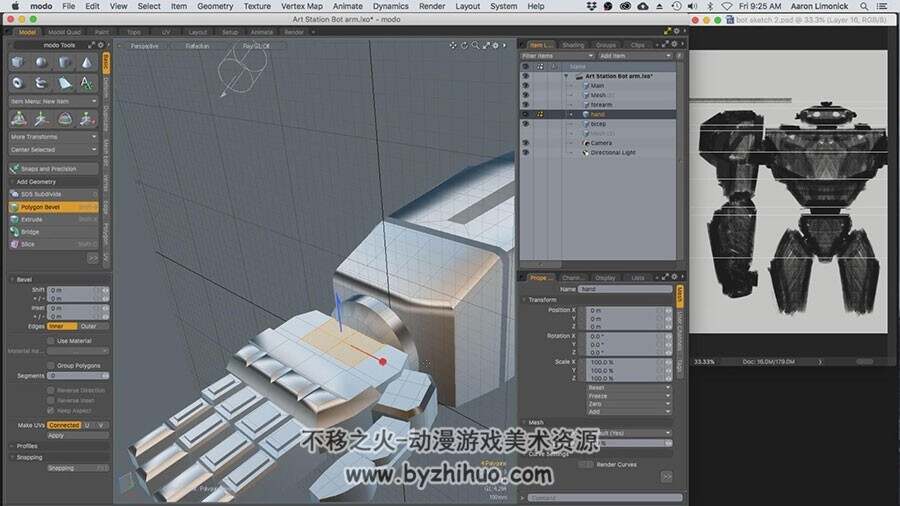The height and width of the screenshot is (506, 900).
Task: Select the cube primitive tool
Action: [18, 62]
